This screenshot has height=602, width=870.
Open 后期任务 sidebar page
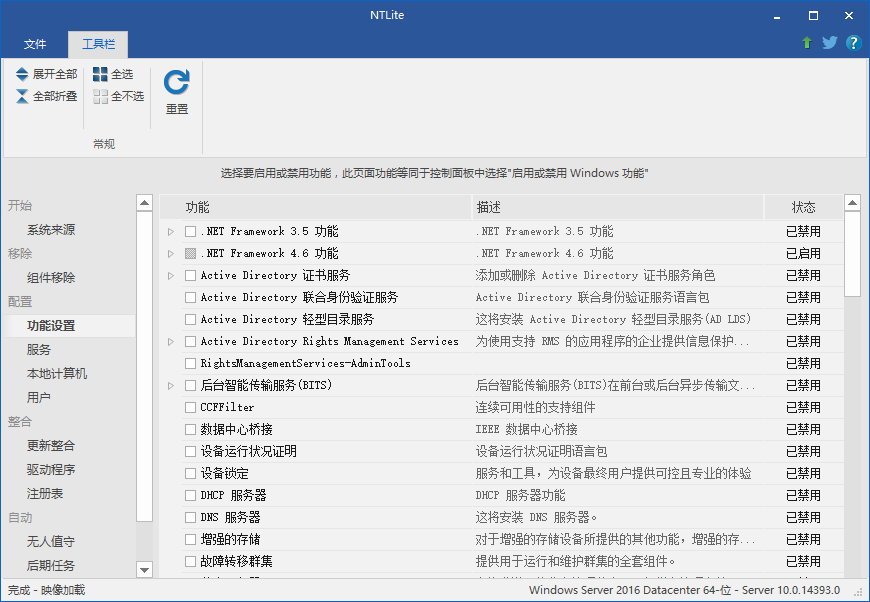51,565
